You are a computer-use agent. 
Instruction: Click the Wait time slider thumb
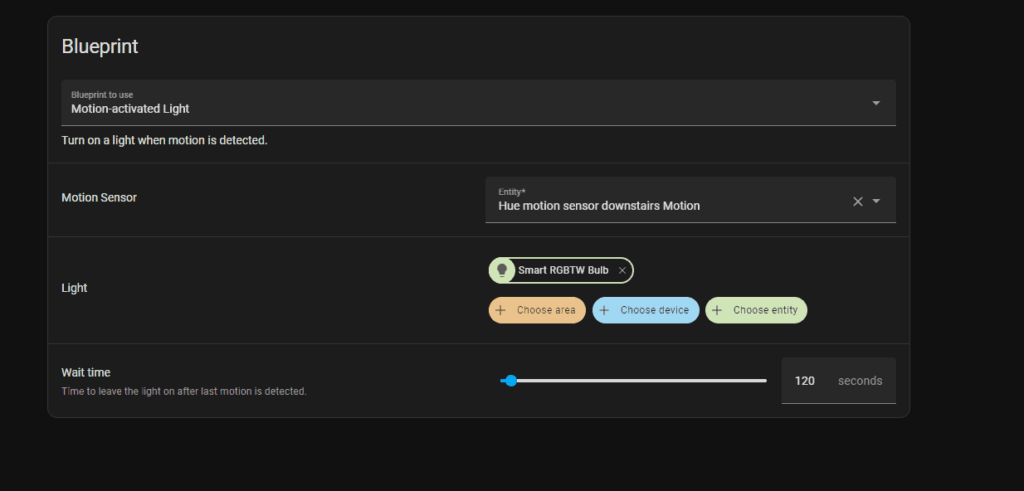point(511,380)
